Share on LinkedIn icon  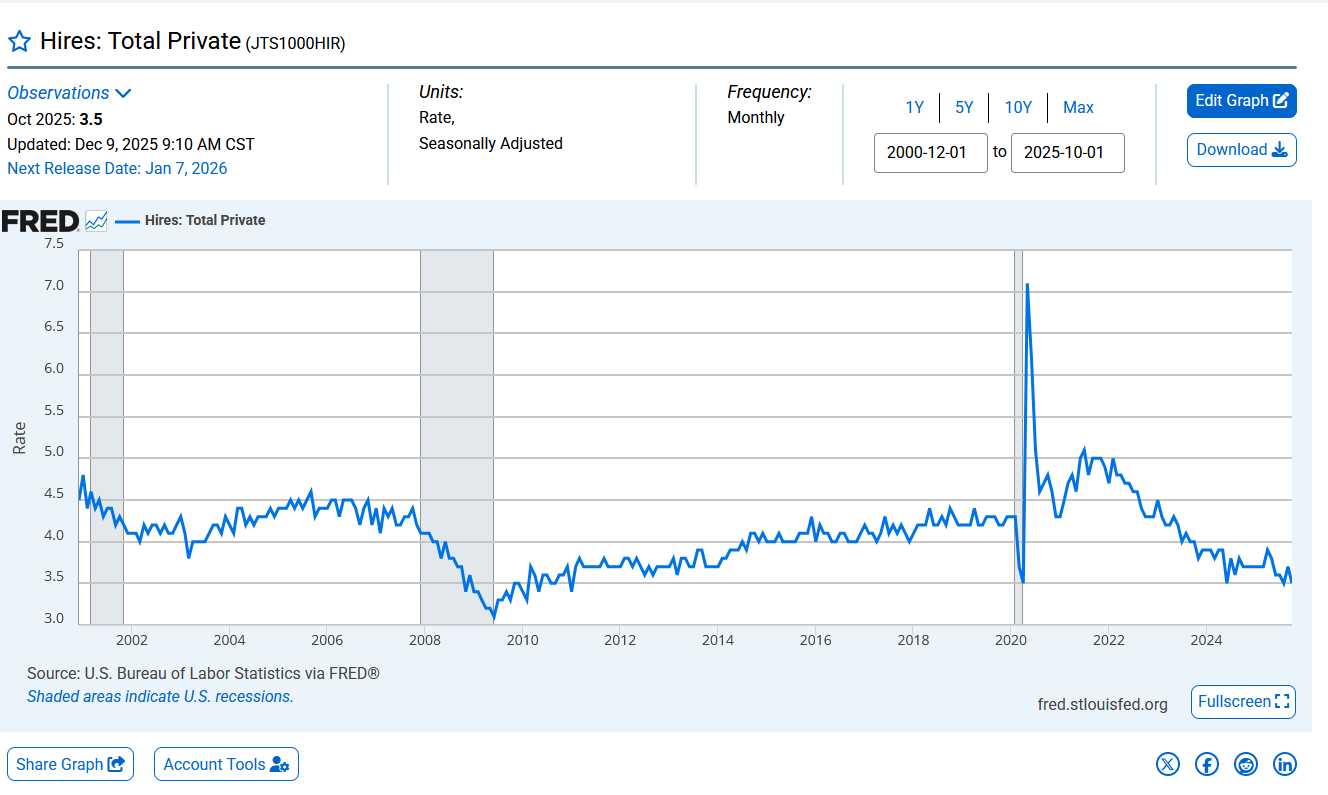pyautogui.click(x=1285, y=764)
